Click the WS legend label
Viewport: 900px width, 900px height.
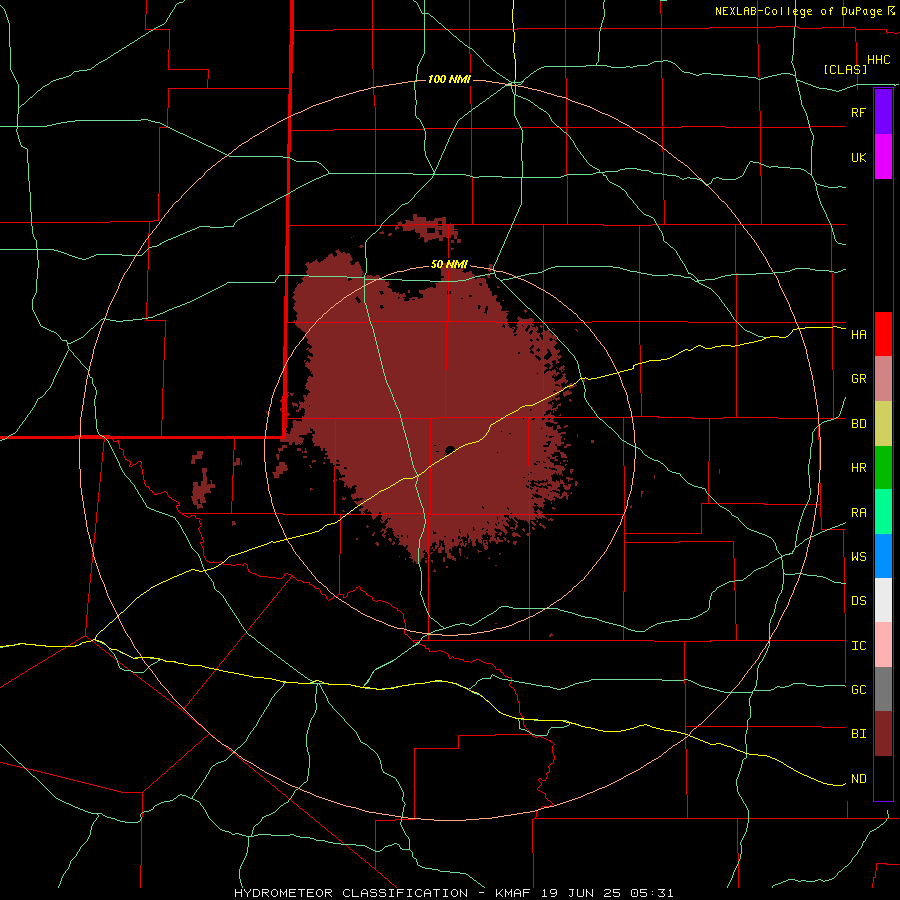pos(858,556)
